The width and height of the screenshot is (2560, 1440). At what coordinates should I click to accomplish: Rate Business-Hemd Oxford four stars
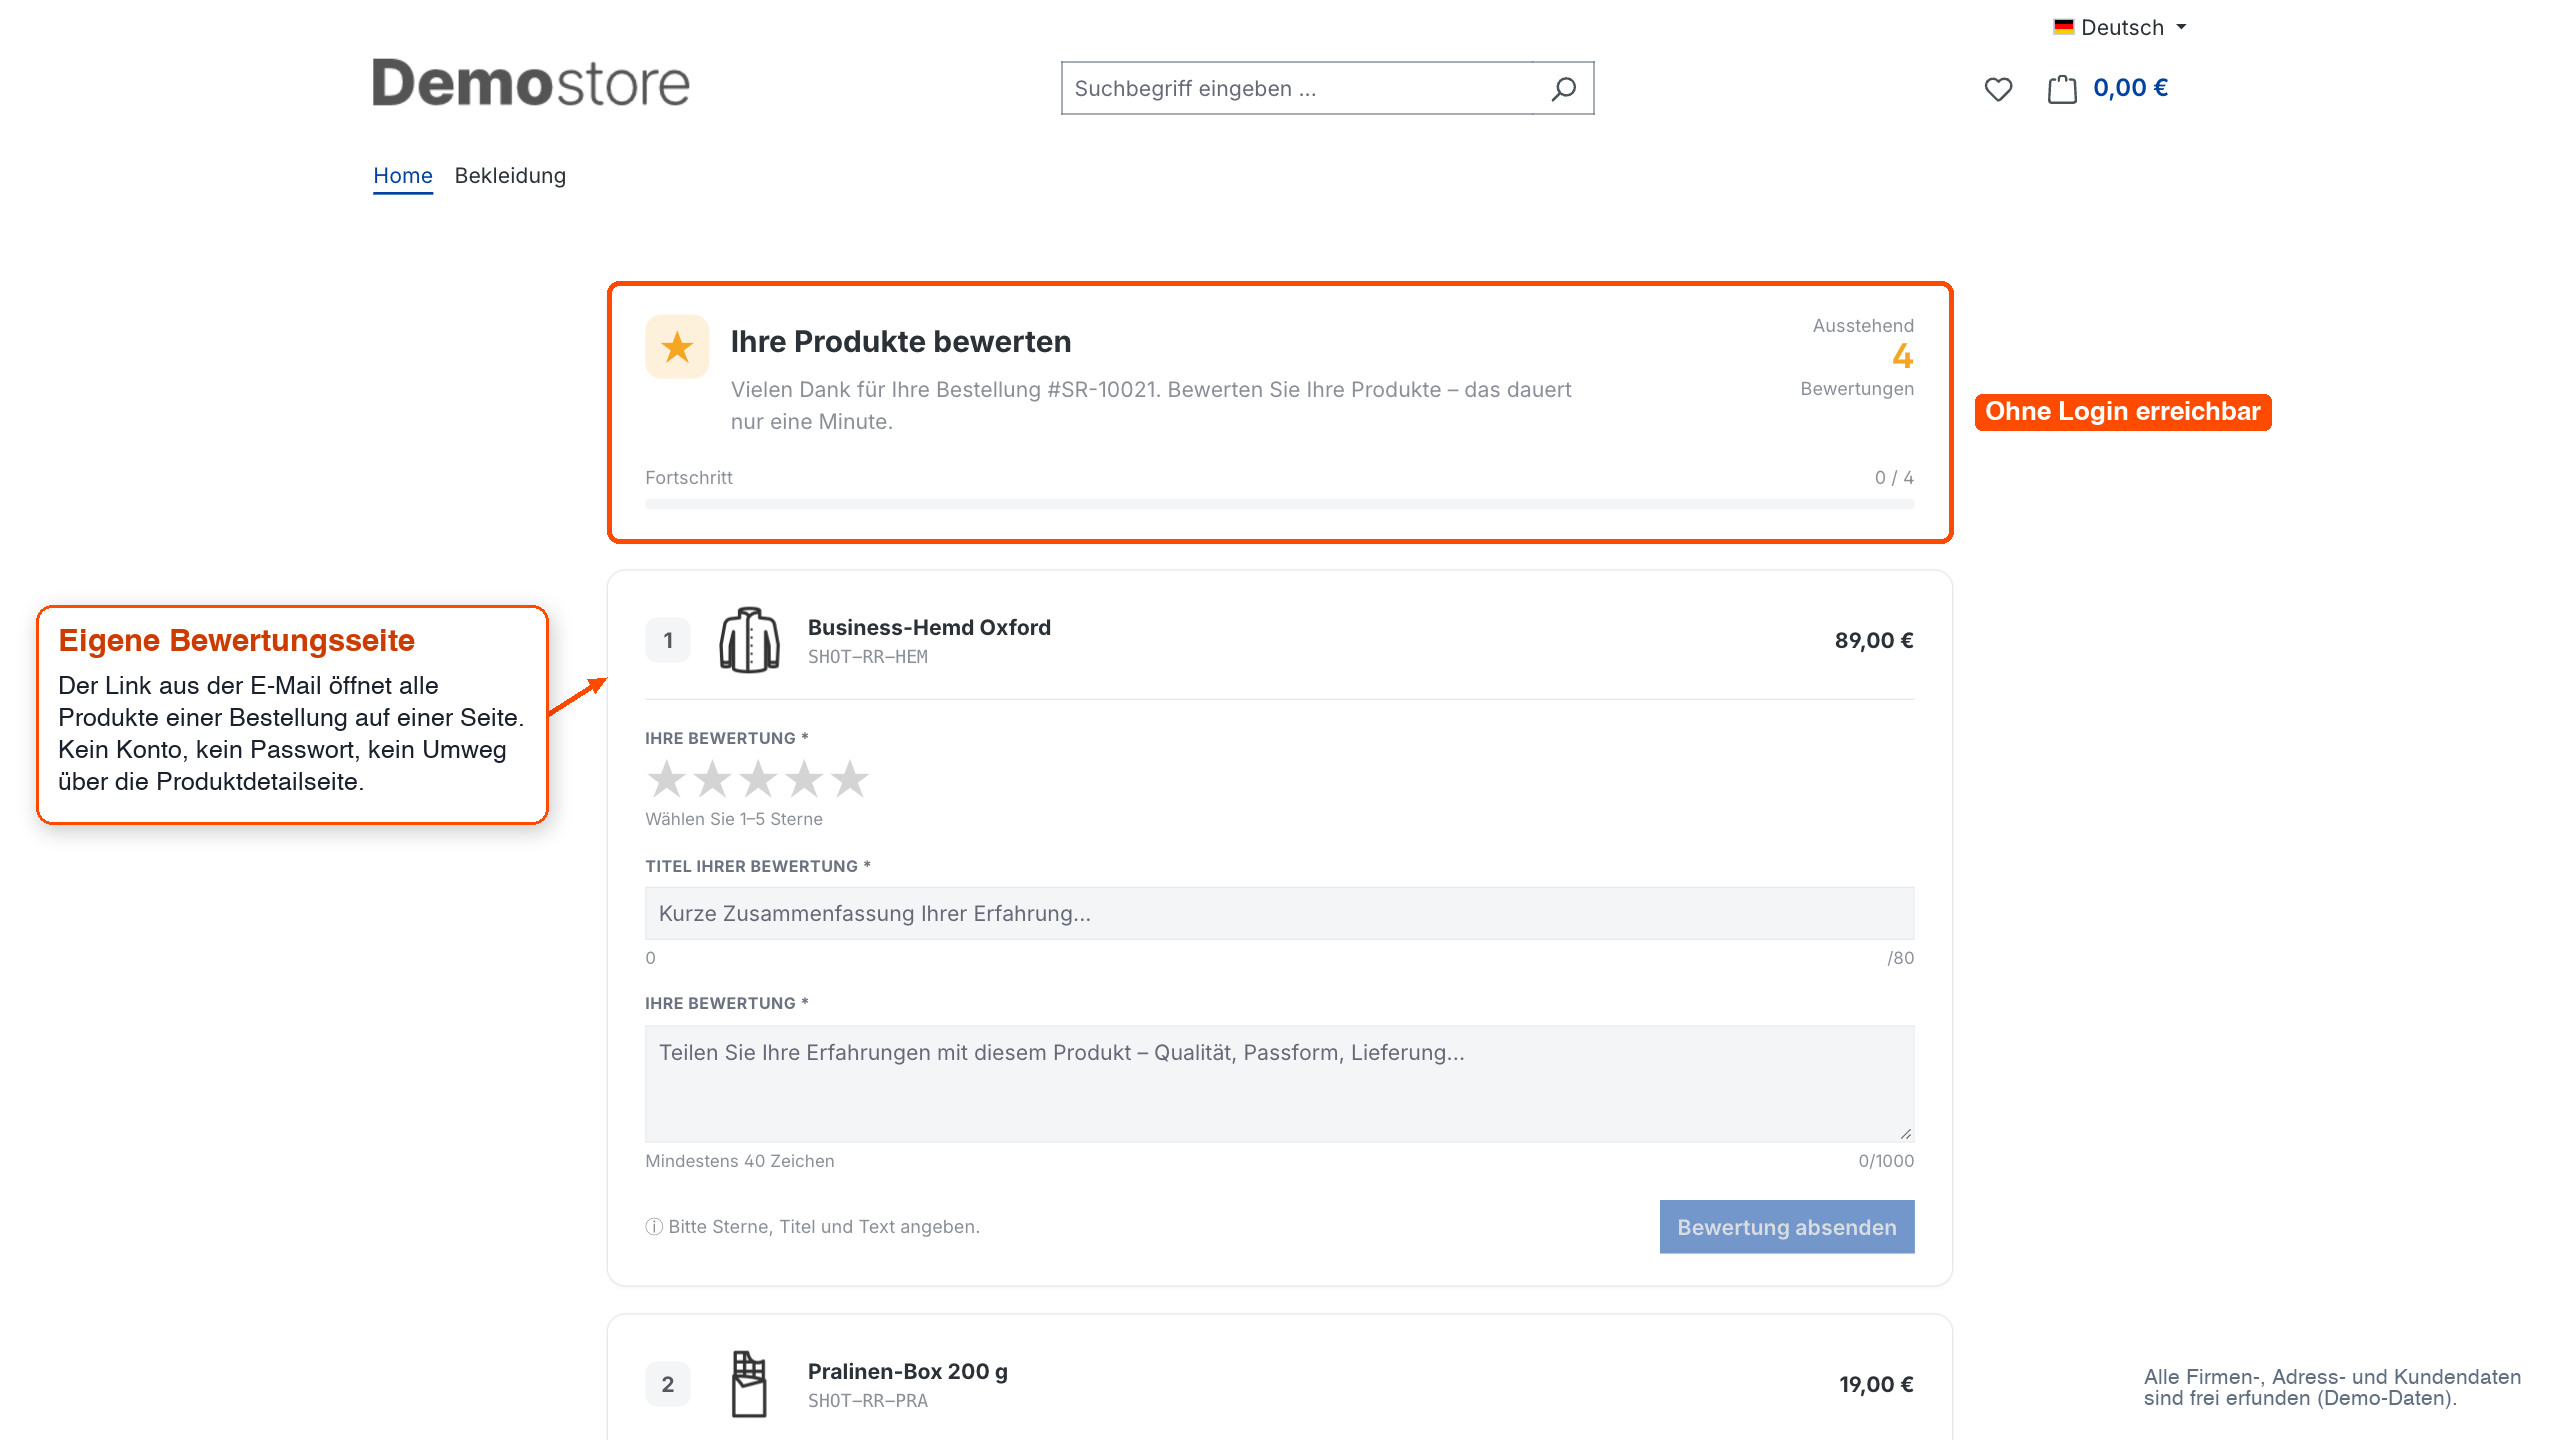tap(804, 779)
